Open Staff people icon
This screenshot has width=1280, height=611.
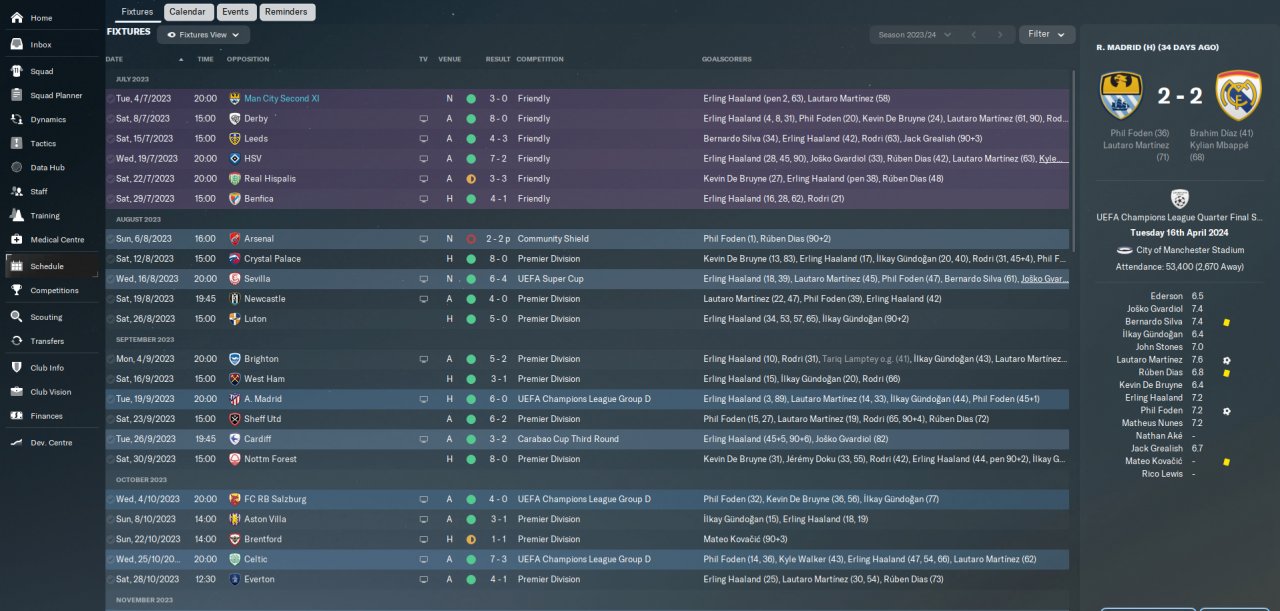(16, 192)
